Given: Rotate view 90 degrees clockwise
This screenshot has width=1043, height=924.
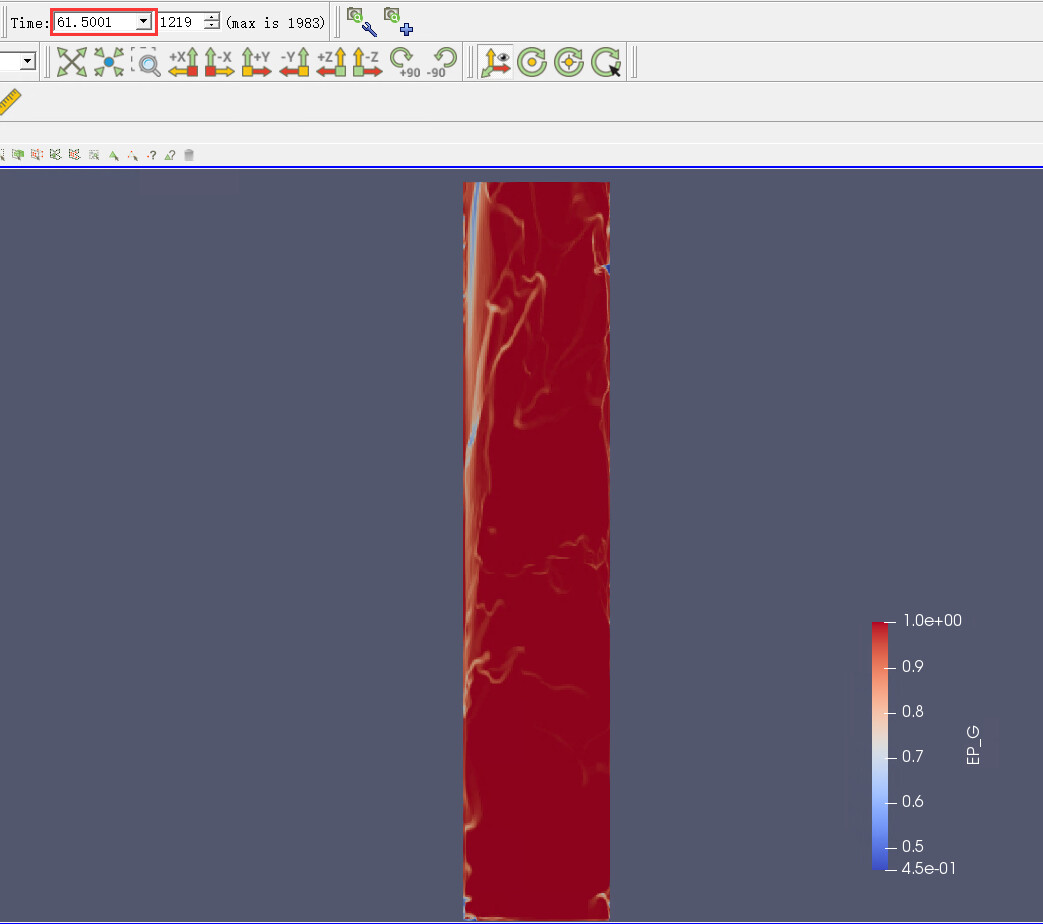Looking at the screenshot, I should point(404,62).
